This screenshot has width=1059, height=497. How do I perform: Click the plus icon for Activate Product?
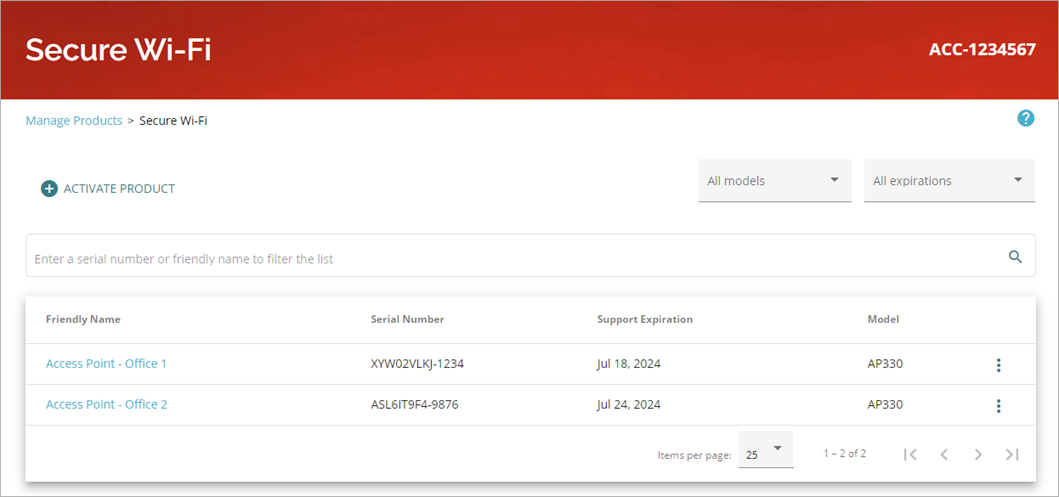[49, 189]
